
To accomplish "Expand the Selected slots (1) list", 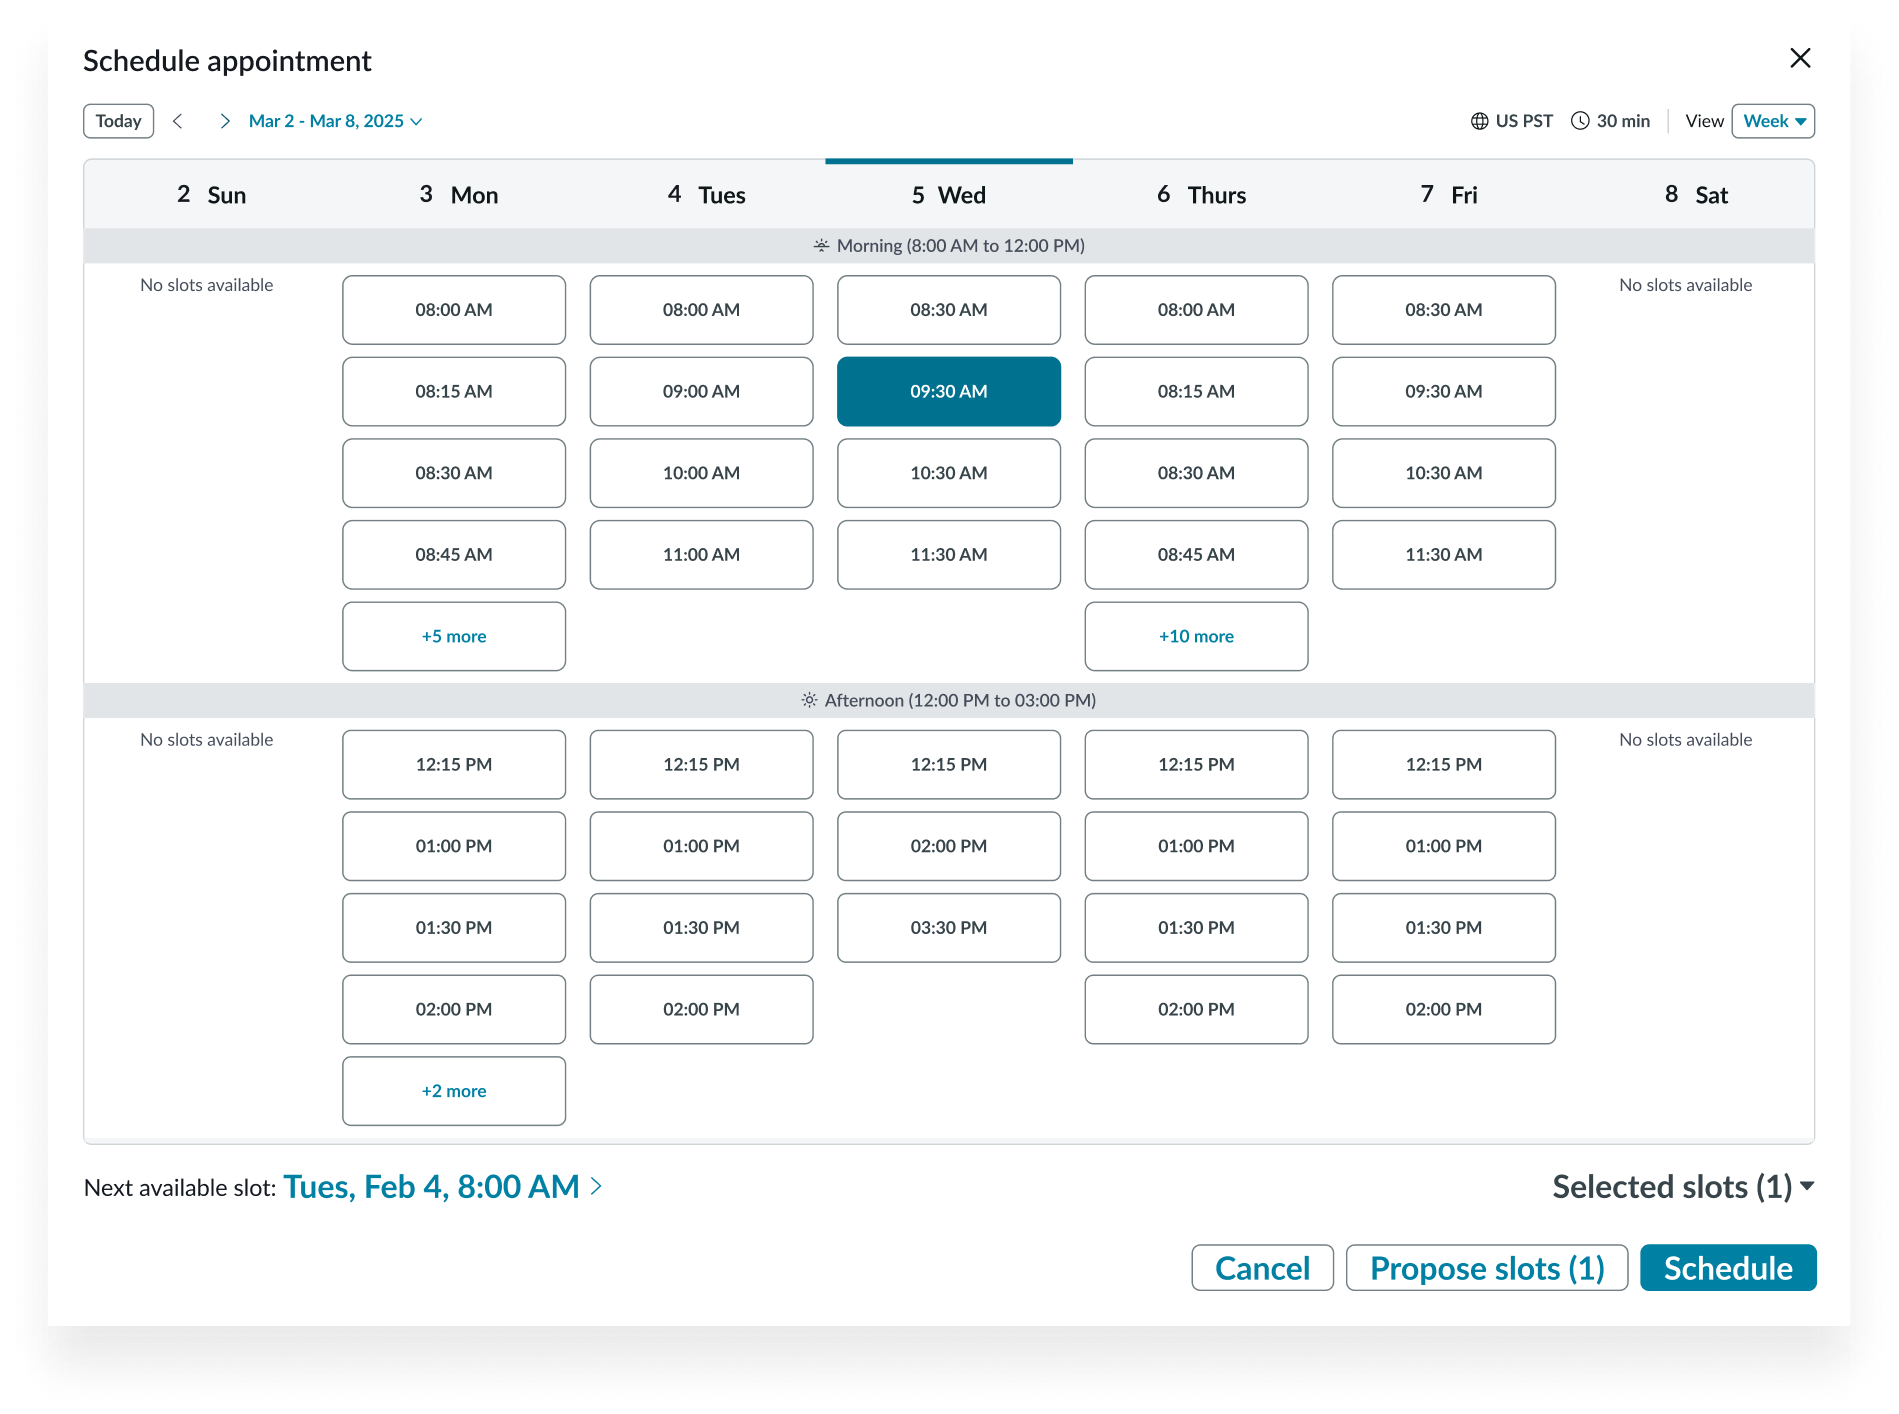I will 1682,1187.
